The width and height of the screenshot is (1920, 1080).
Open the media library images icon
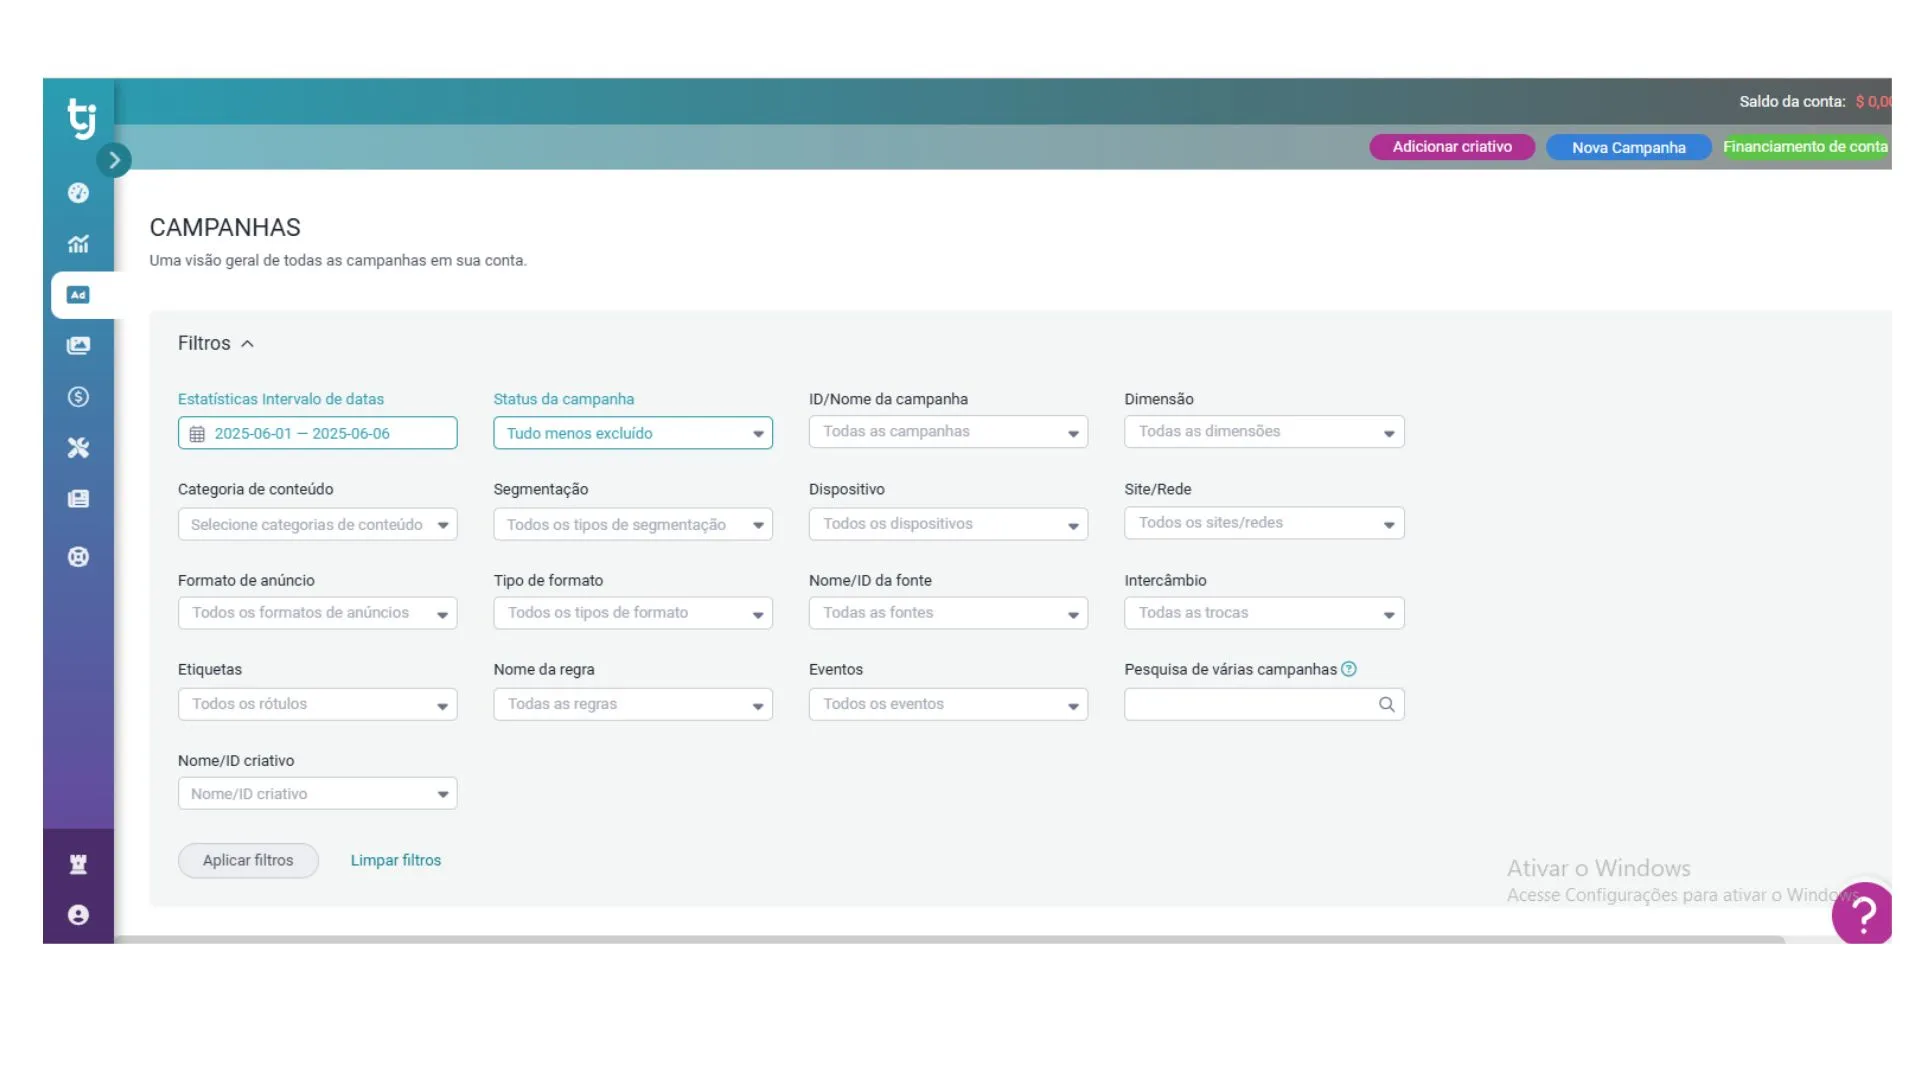(78, 346)
